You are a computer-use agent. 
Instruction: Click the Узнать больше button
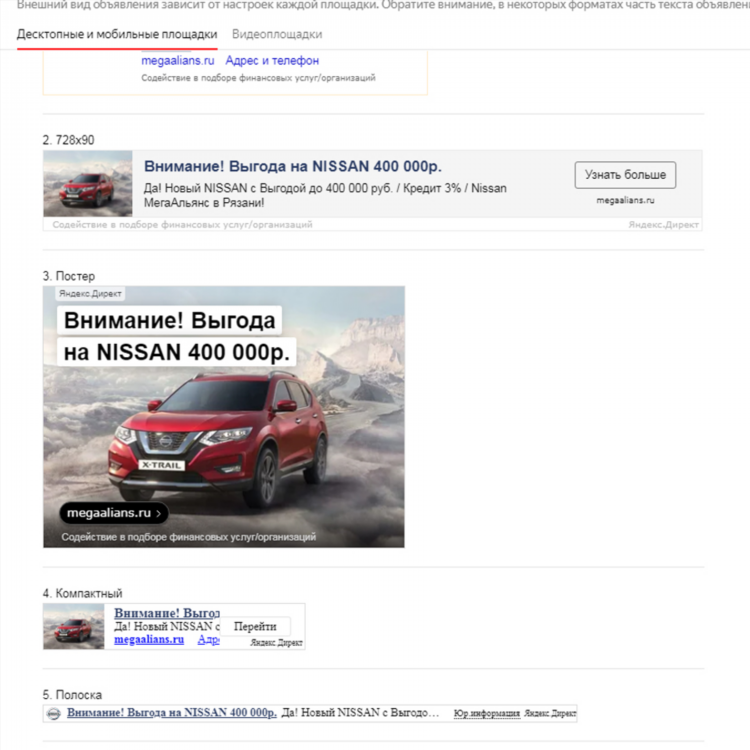click(625, 175)
